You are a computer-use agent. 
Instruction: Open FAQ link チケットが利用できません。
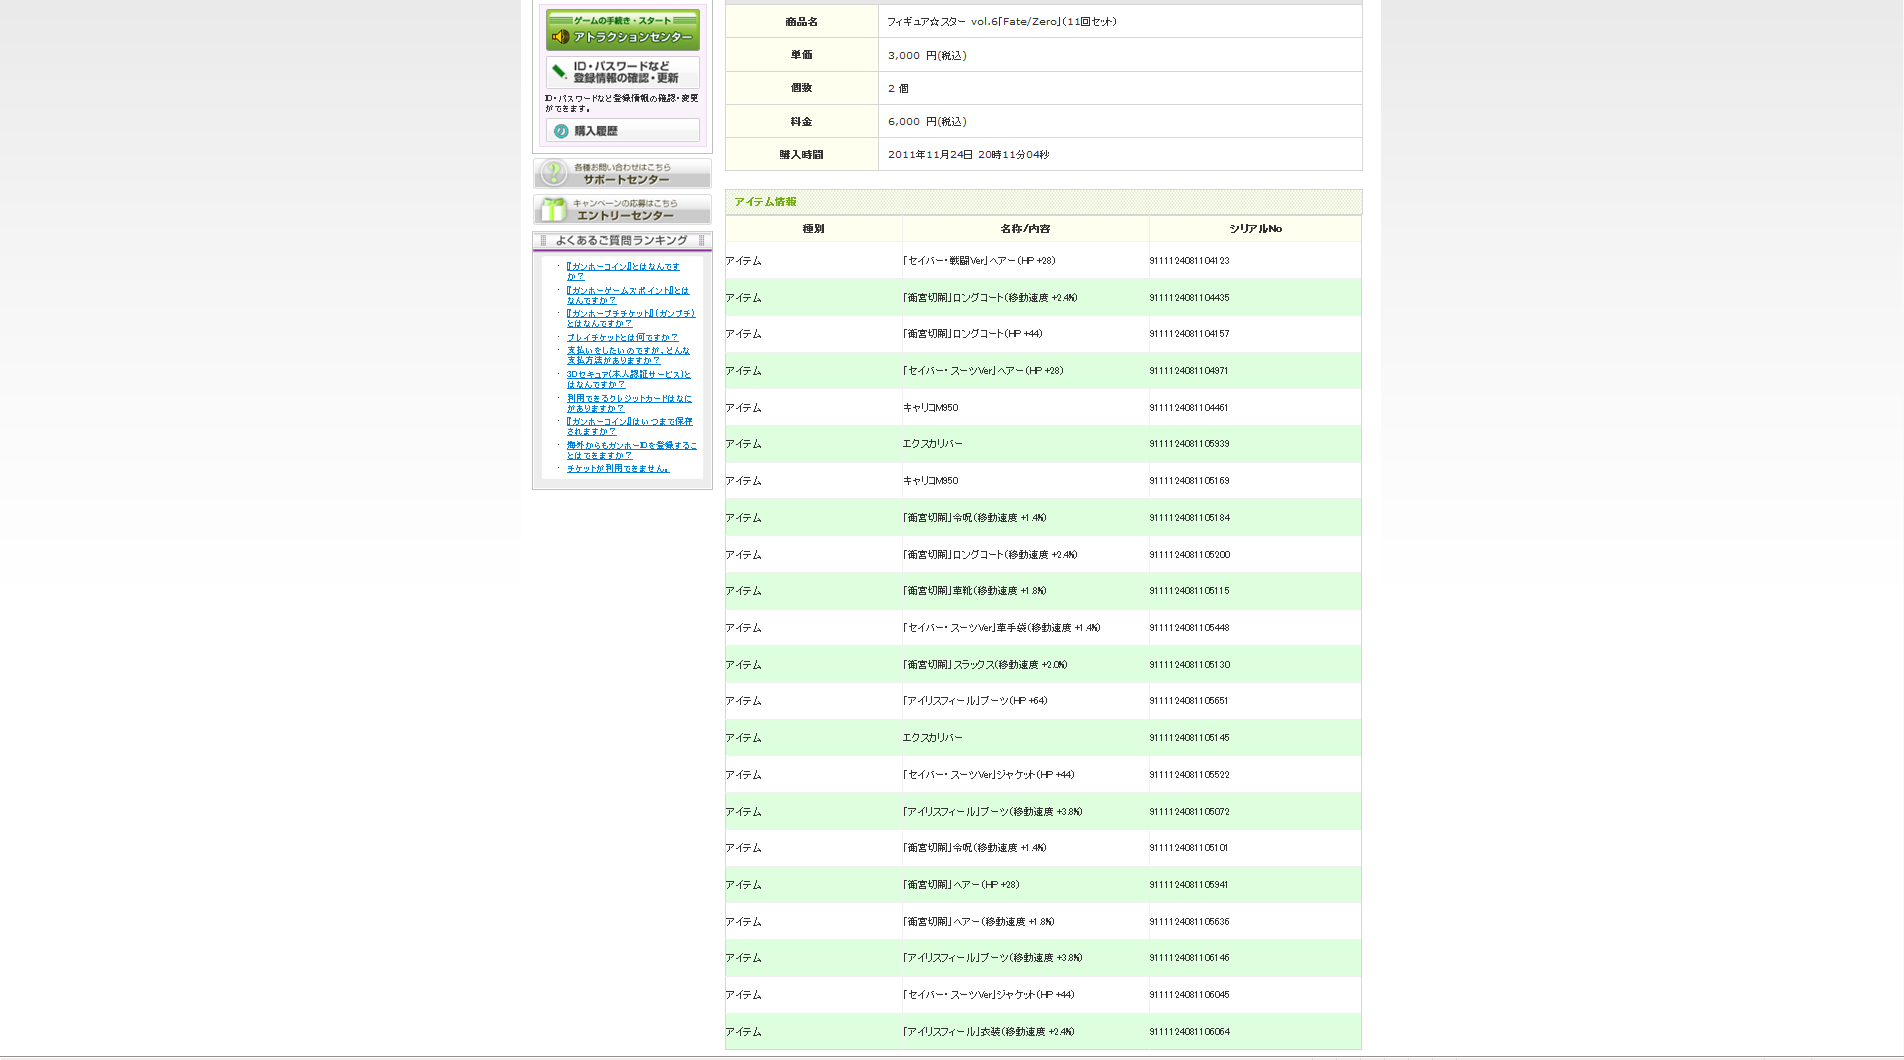[618, 468]
